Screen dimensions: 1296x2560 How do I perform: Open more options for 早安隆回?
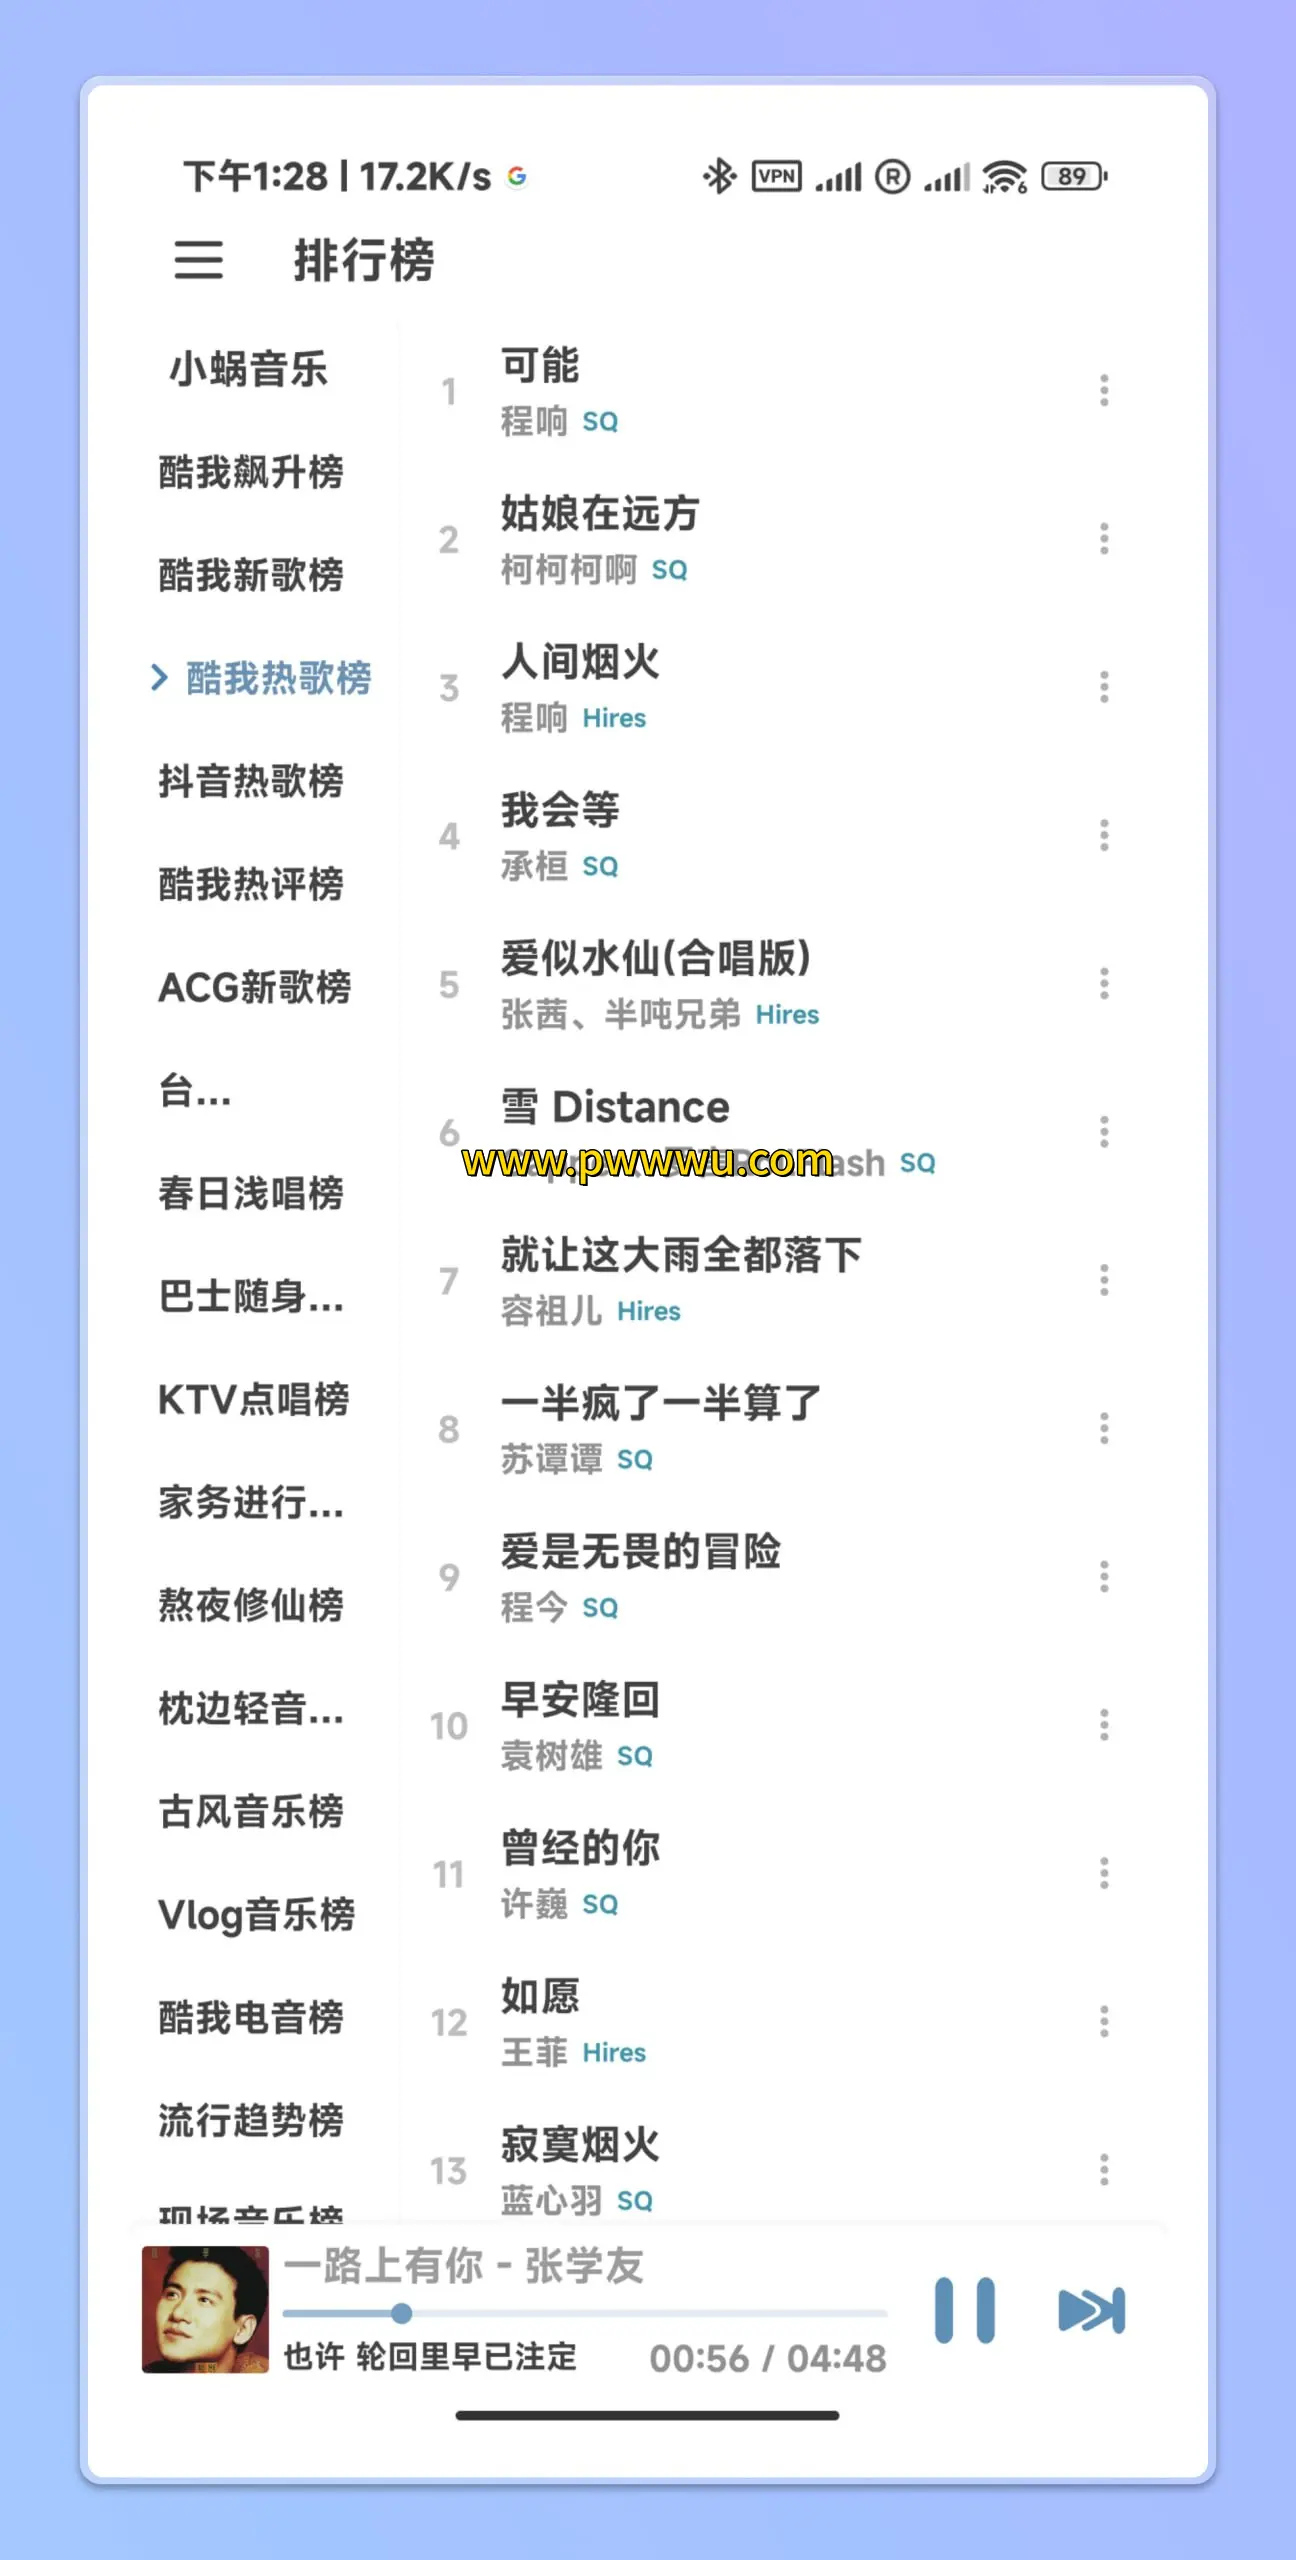1104,1725
